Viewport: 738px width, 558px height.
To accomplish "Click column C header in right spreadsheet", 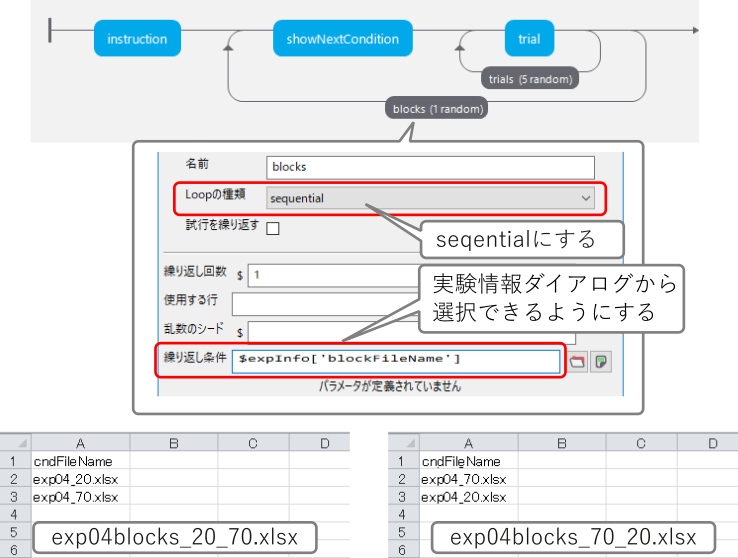I will pos(642,443).
